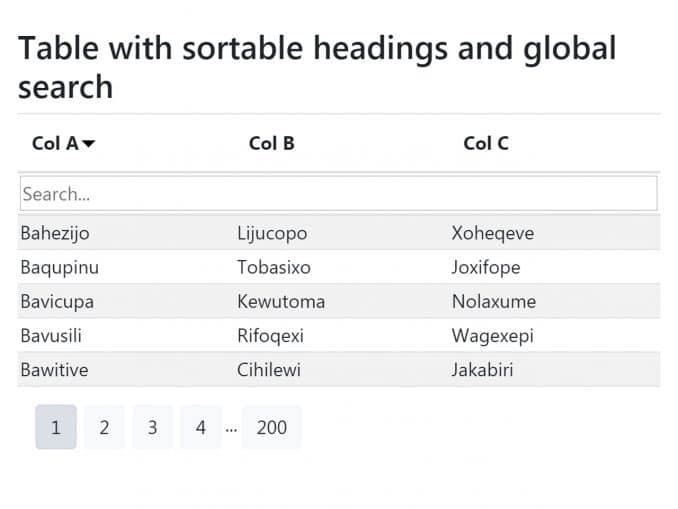Sort table by Col C heading
Image resolution: width=678 pixels, height=509 pixels.
[486, 143]
